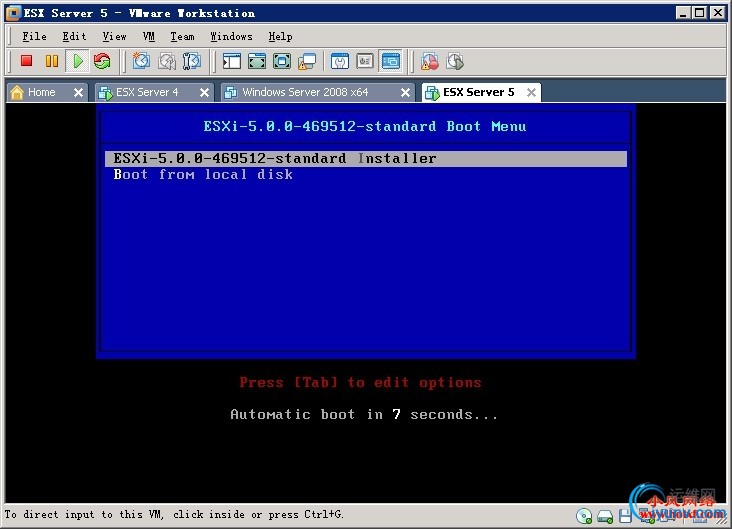
Task: Click the floppy drive status icon
Action: 625,516
